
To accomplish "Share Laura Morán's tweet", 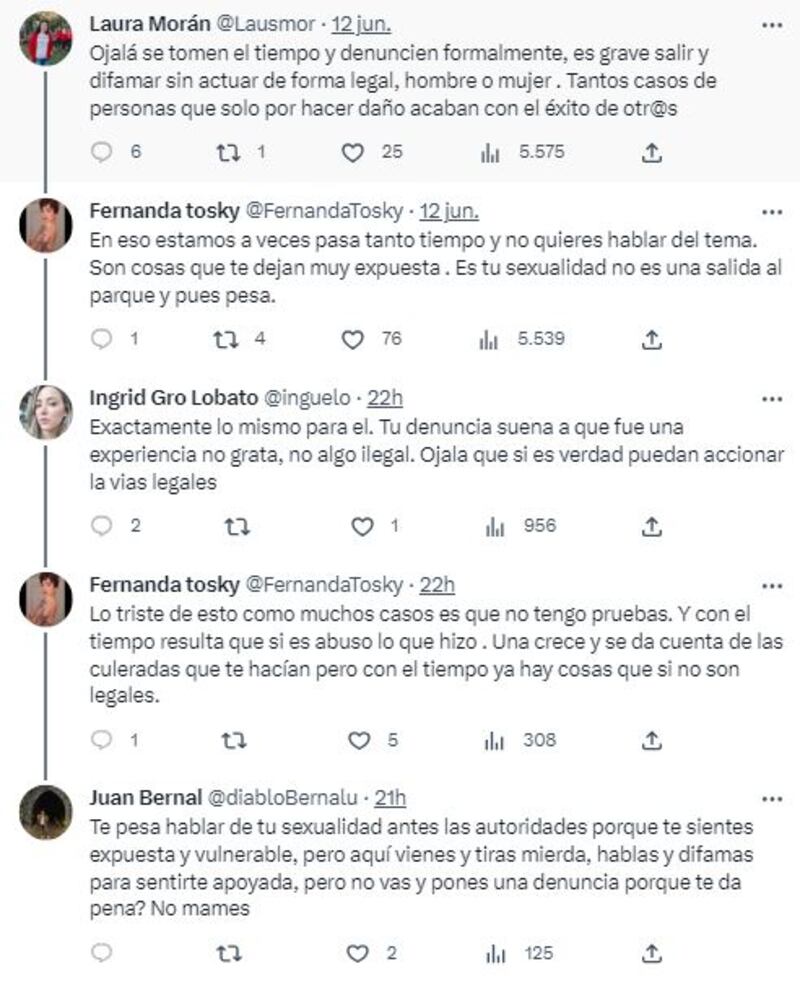I will [x=651, y=152].
